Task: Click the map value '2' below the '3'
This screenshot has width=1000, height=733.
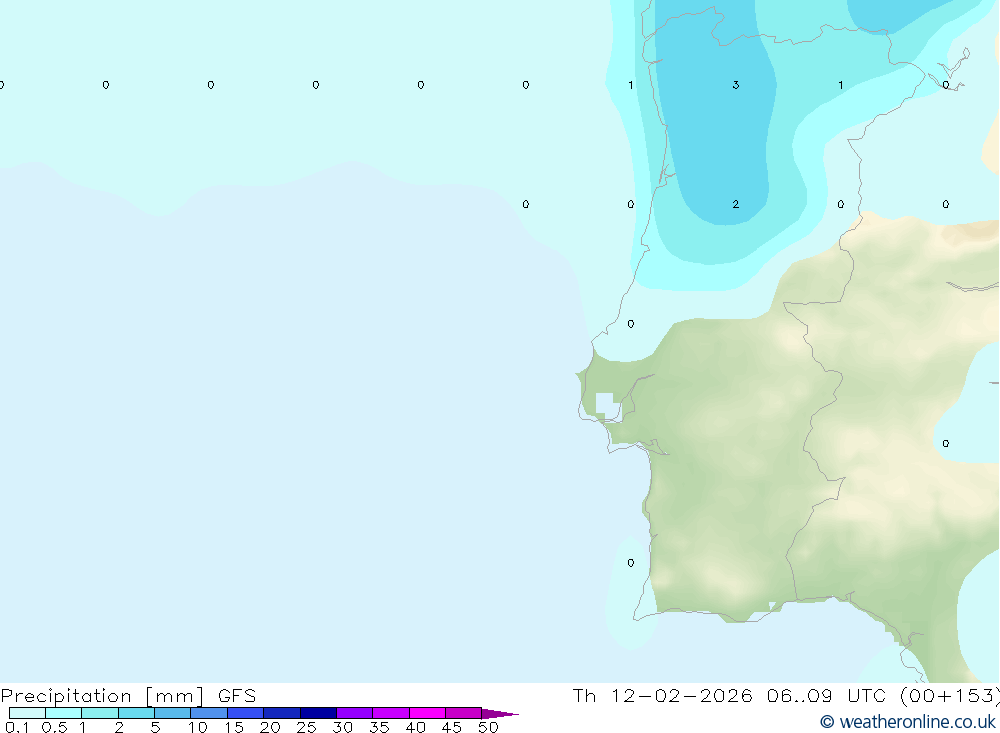Action: pyautogui.click(x=736, y=204)
